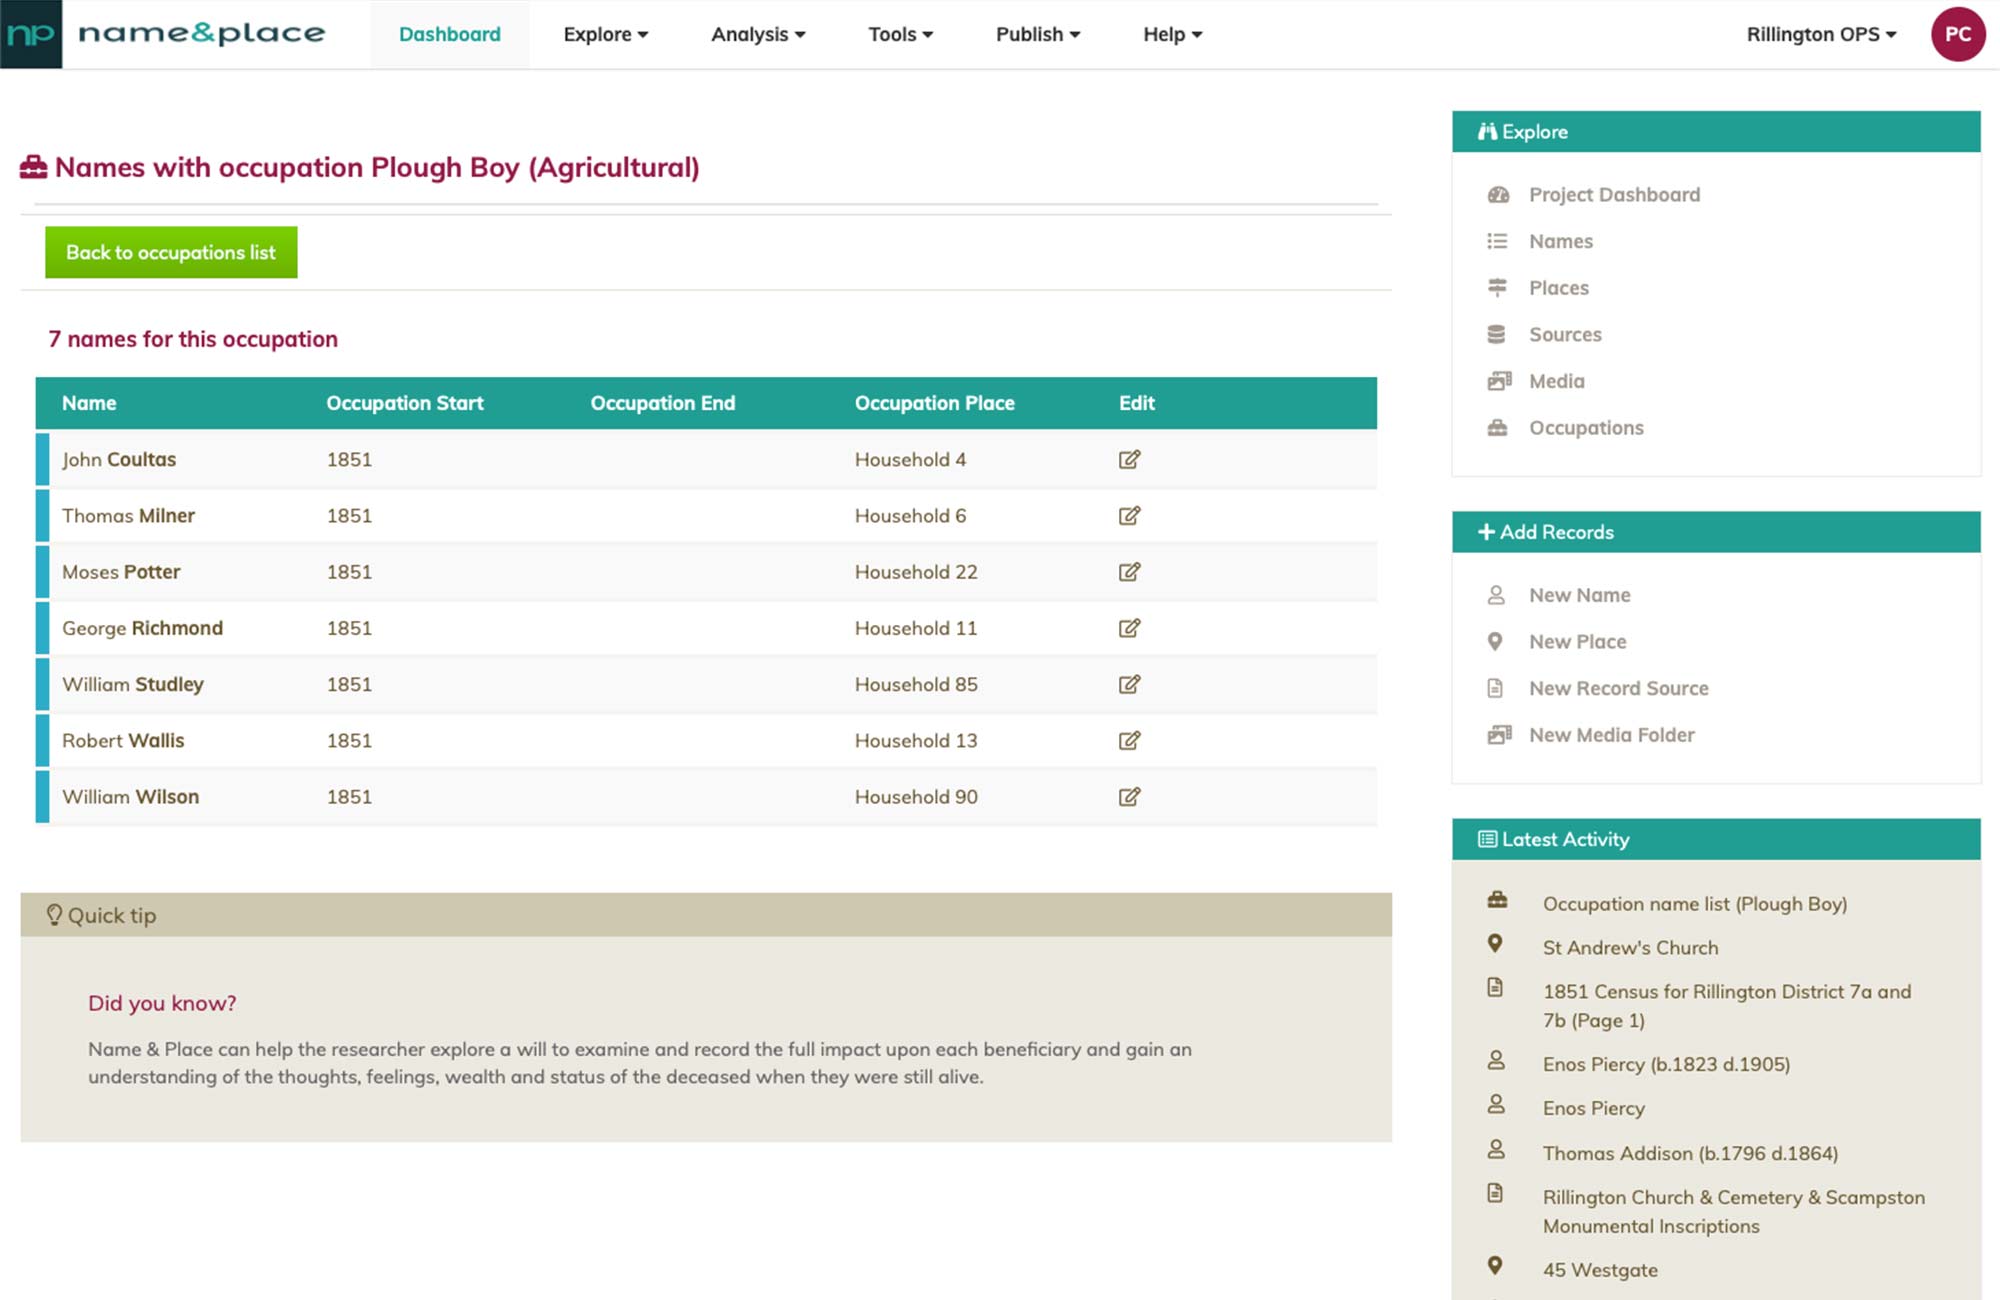
Task: Edit William Wilson occupation record
Action: [x=1129, y=796]
